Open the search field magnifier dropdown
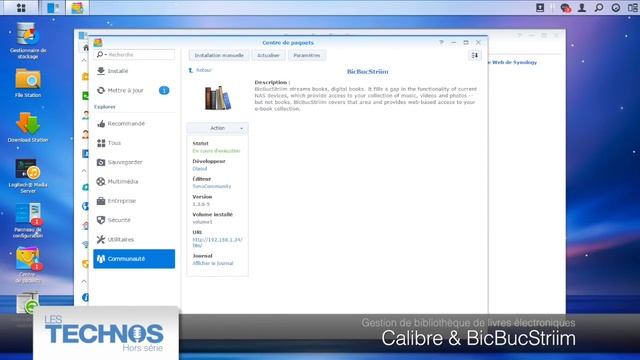The image size is (640, 360). point(101,54)
